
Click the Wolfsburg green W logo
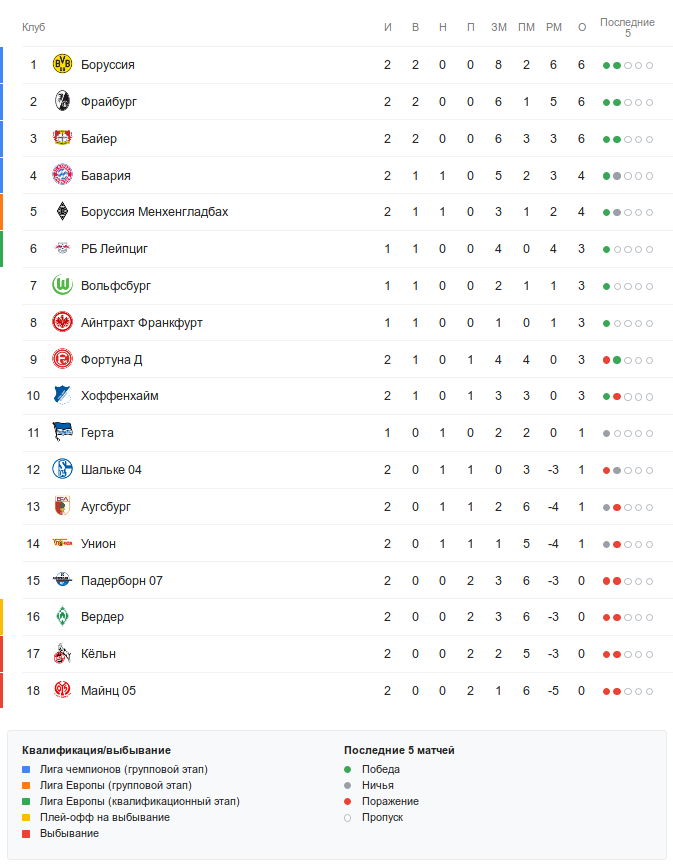pyautogui.click(x=62, y=286)
